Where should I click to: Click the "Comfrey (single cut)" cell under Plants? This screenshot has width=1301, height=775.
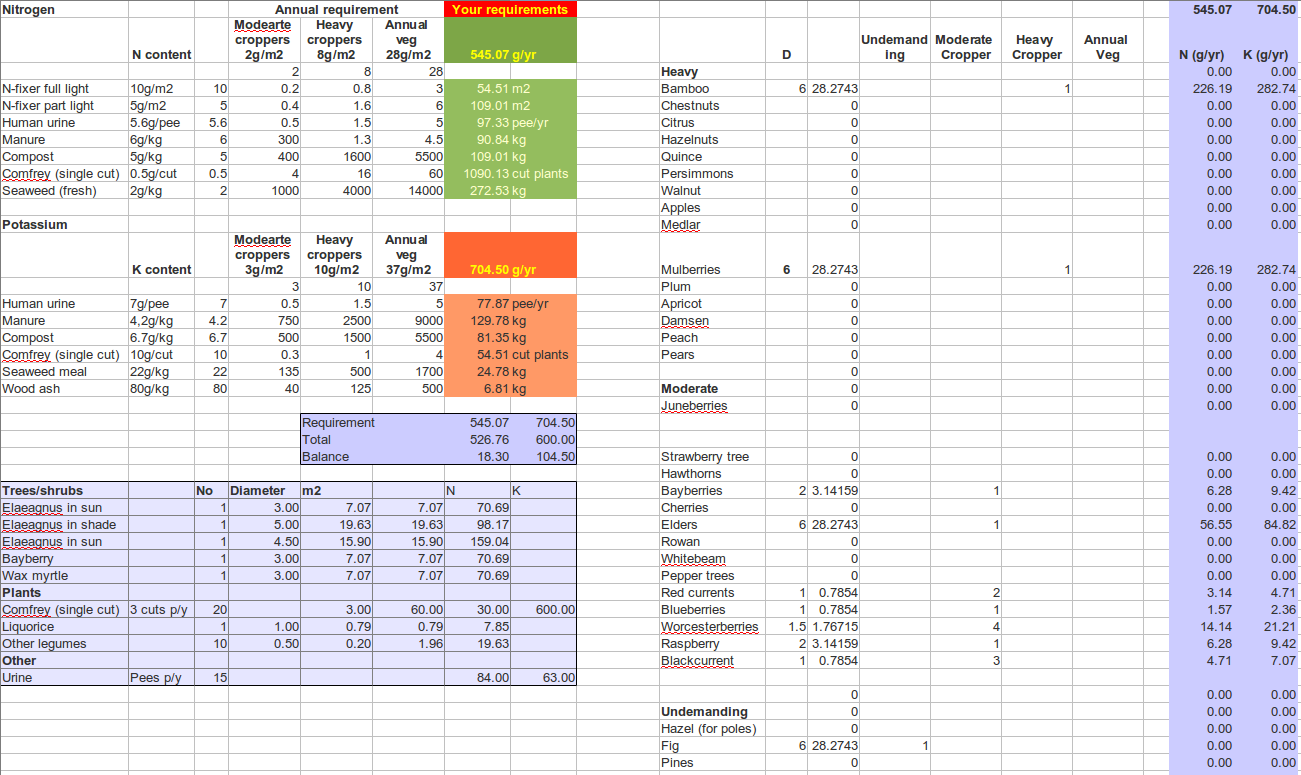(x=62, y=609)
